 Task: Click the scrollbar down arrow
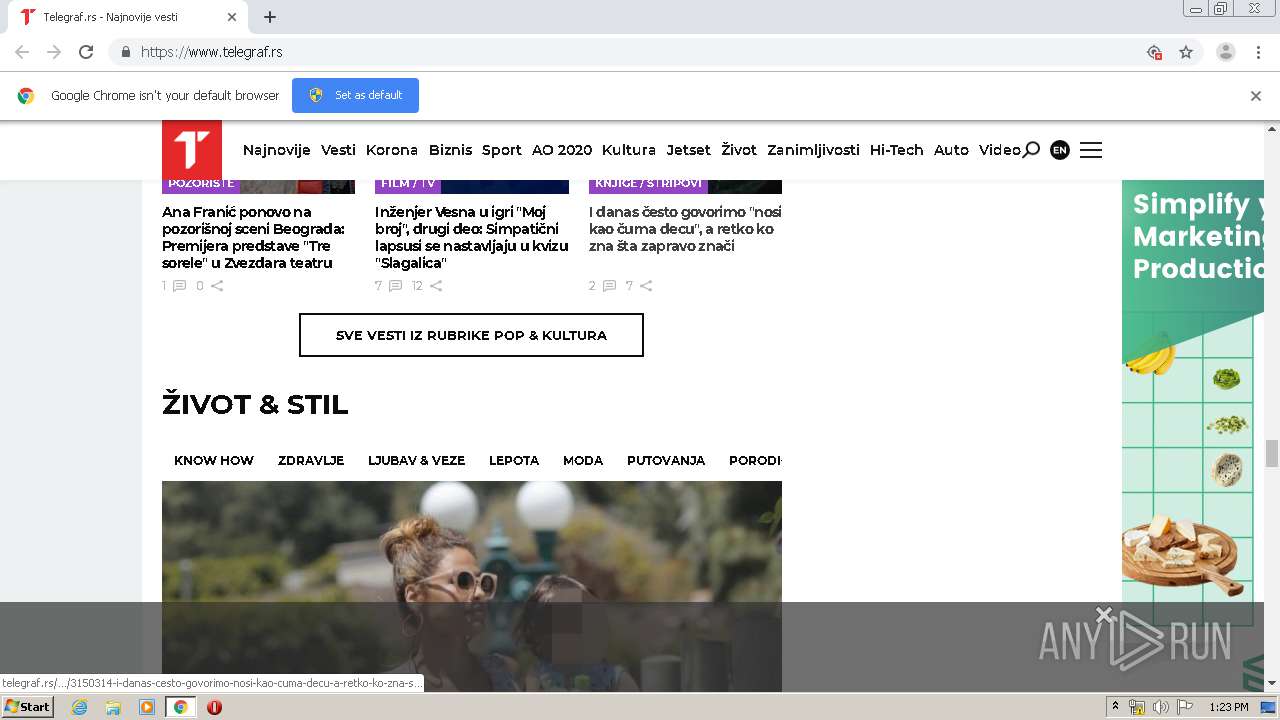(x=1272, y=684)
